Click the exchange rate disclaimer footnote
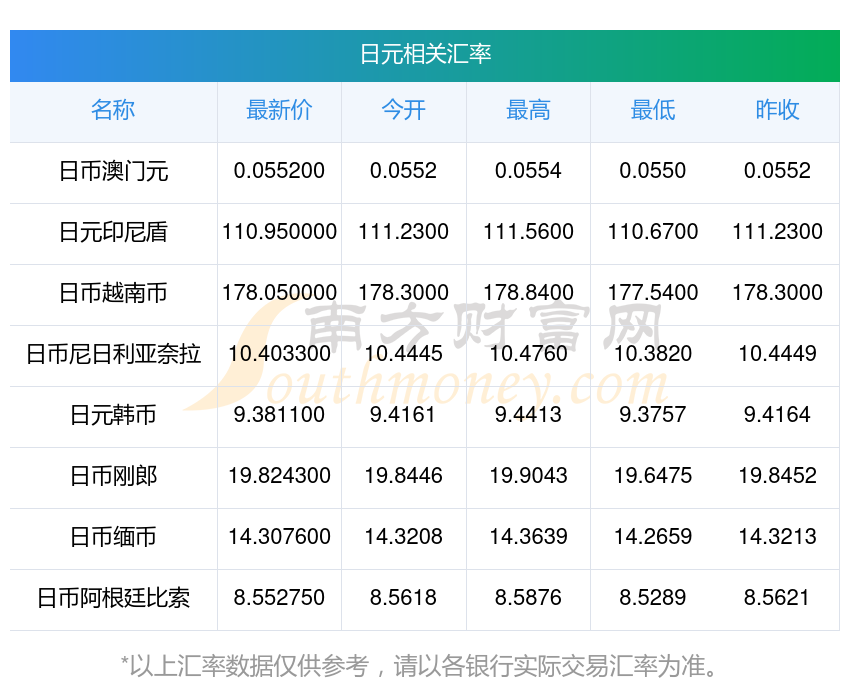Screen dimensions: 850x698 pos(418,665)
